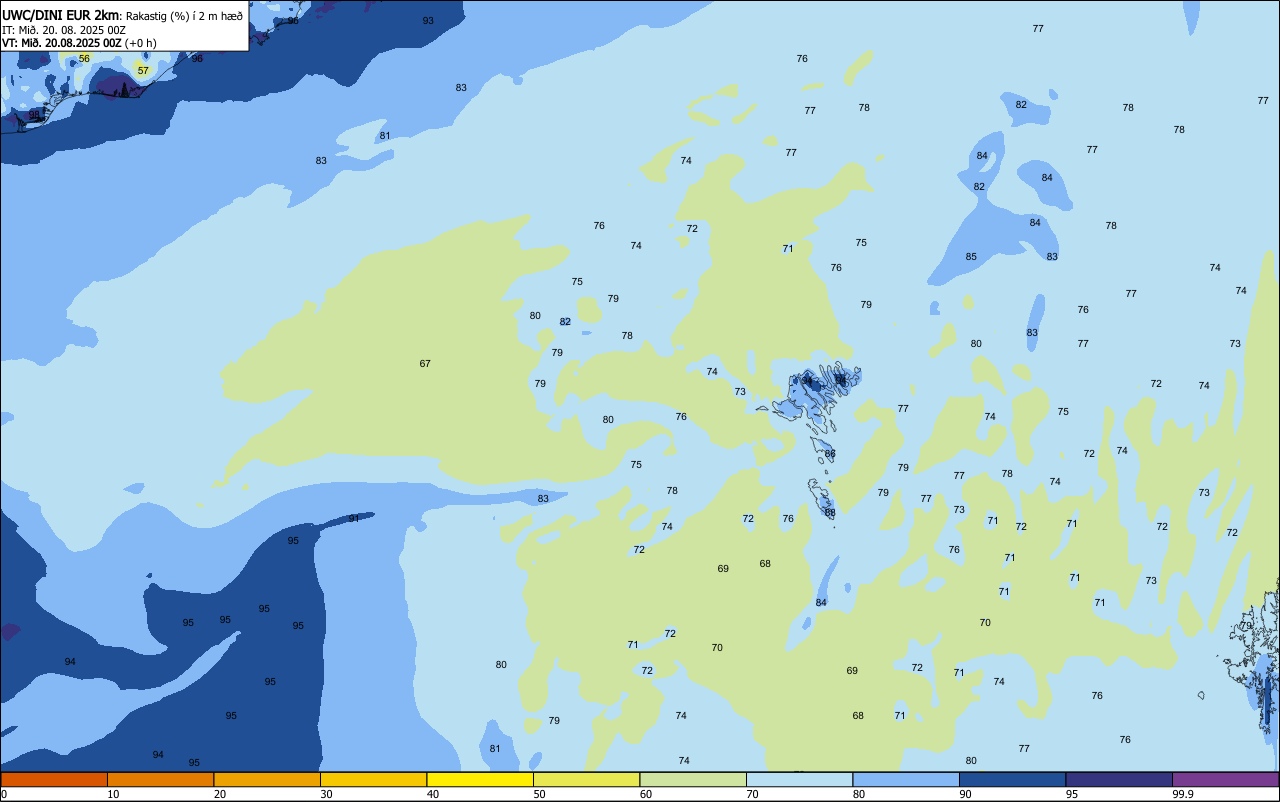Click the dark orange 0–10 legend swatch

(x=54, y=779)
